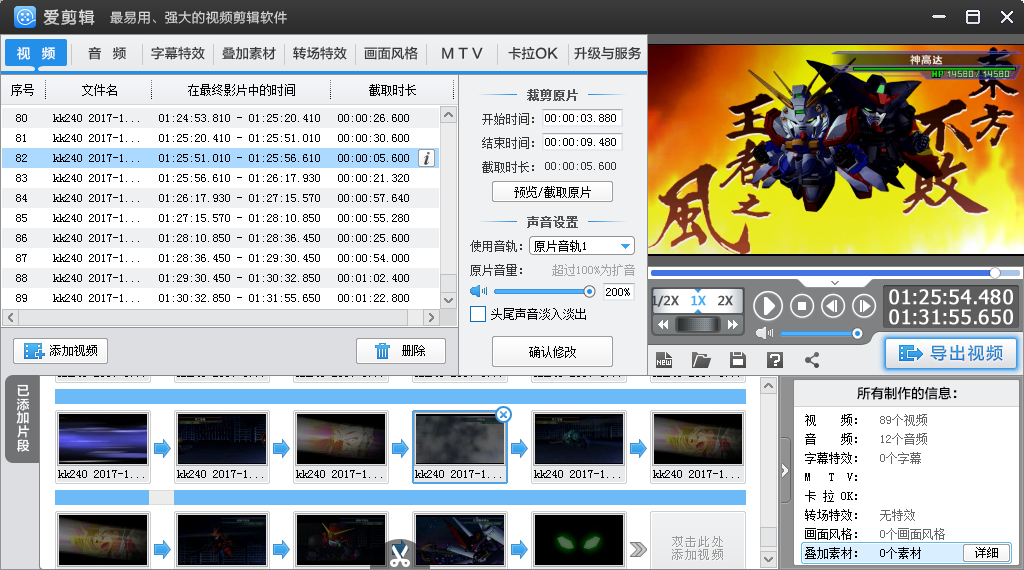Click the 已添加片段 side tab

(22, 419)
